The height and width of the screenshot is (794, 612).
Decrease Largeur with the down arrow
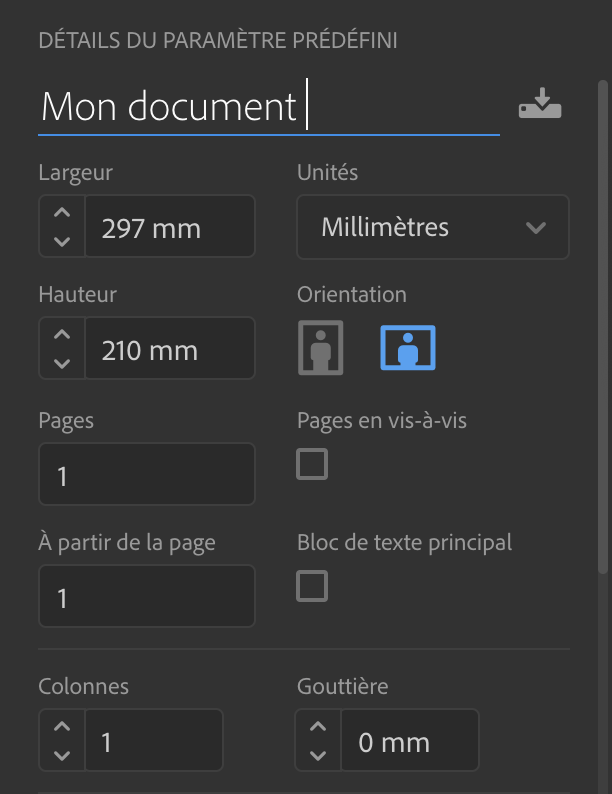[62, 242]
